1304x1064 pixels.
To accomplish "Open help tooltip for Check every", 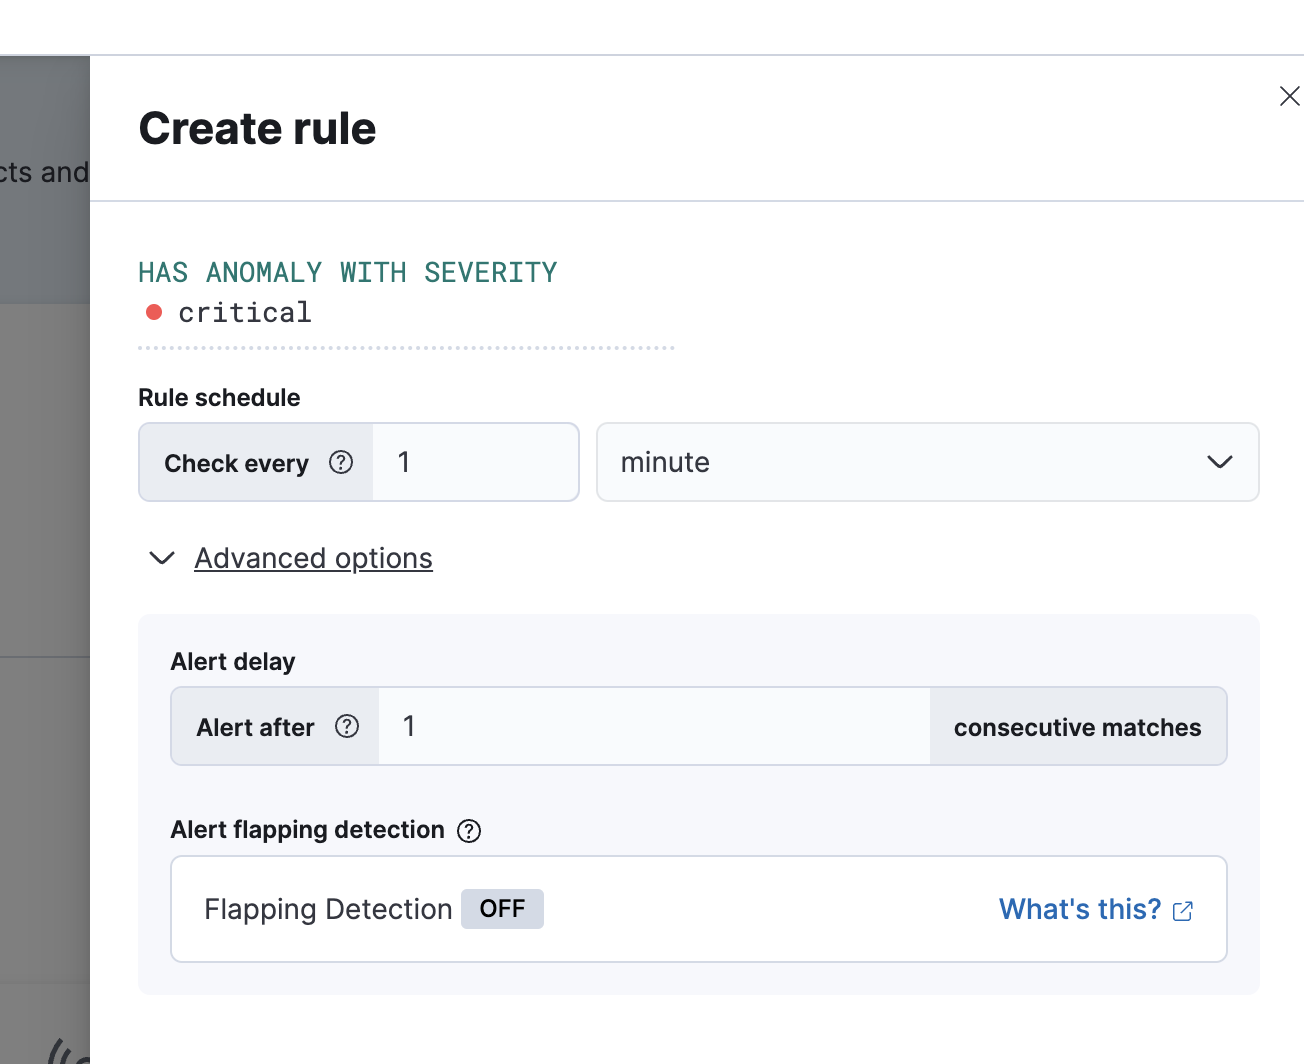I will point(341,462).
